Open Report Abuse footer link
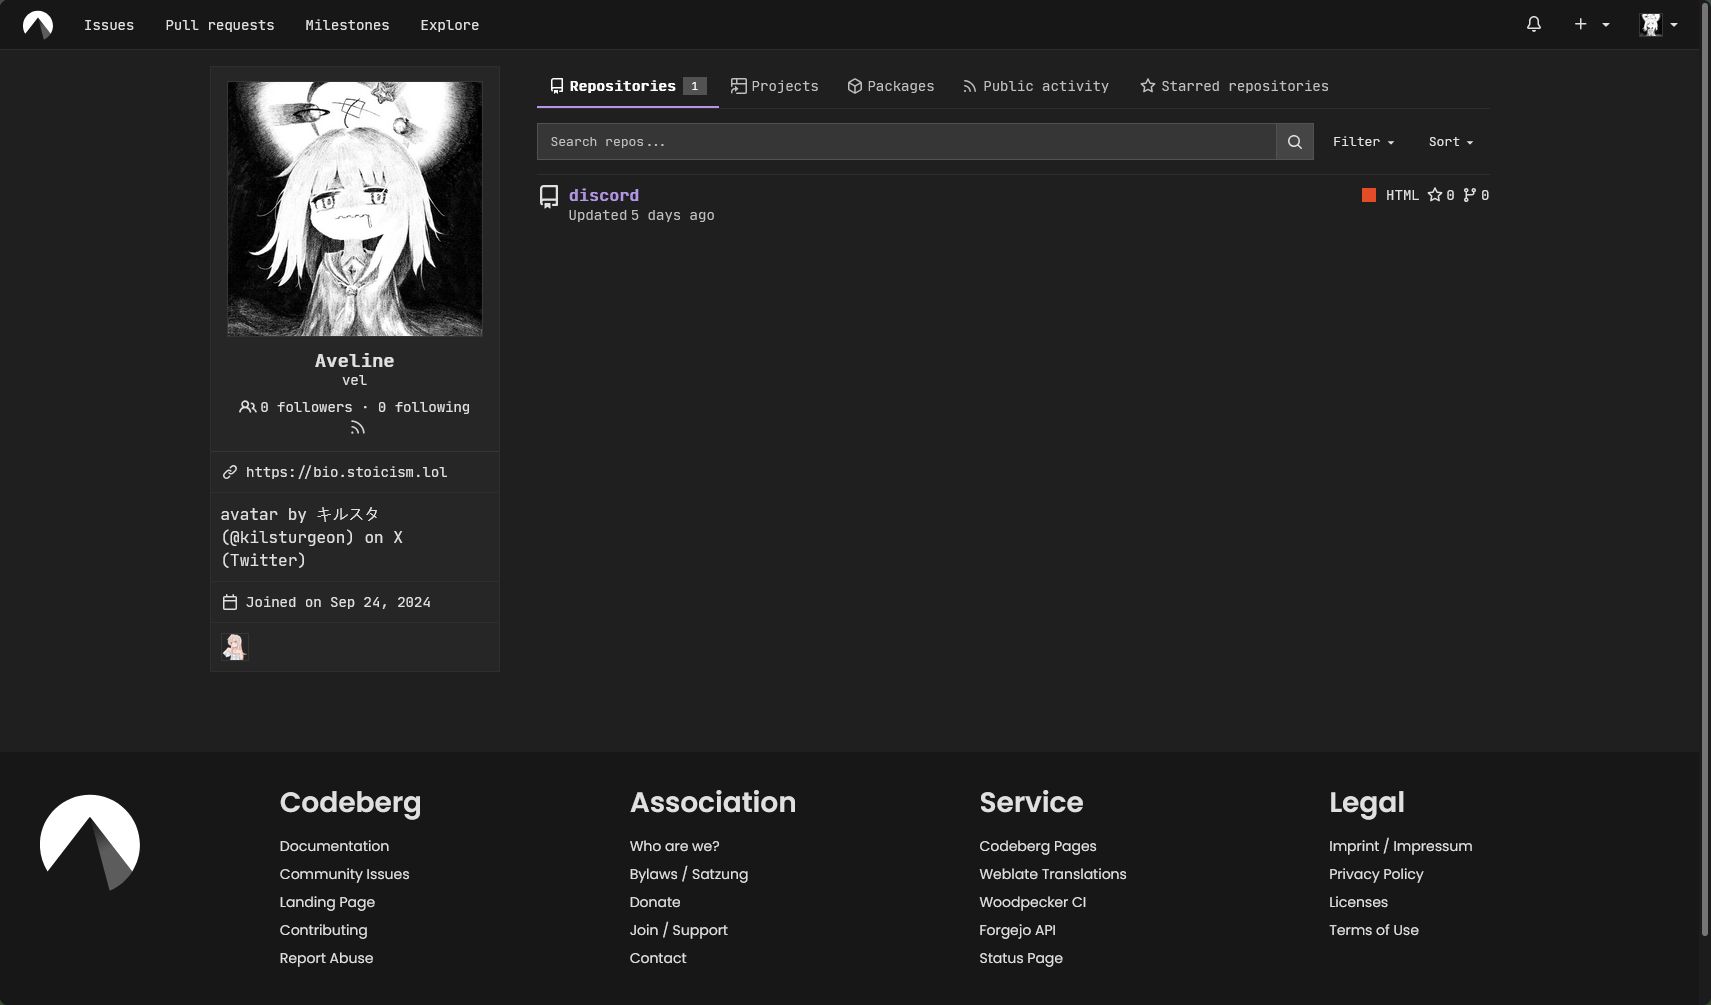This screenshot has height=1005, width=1711. point(326,958)
